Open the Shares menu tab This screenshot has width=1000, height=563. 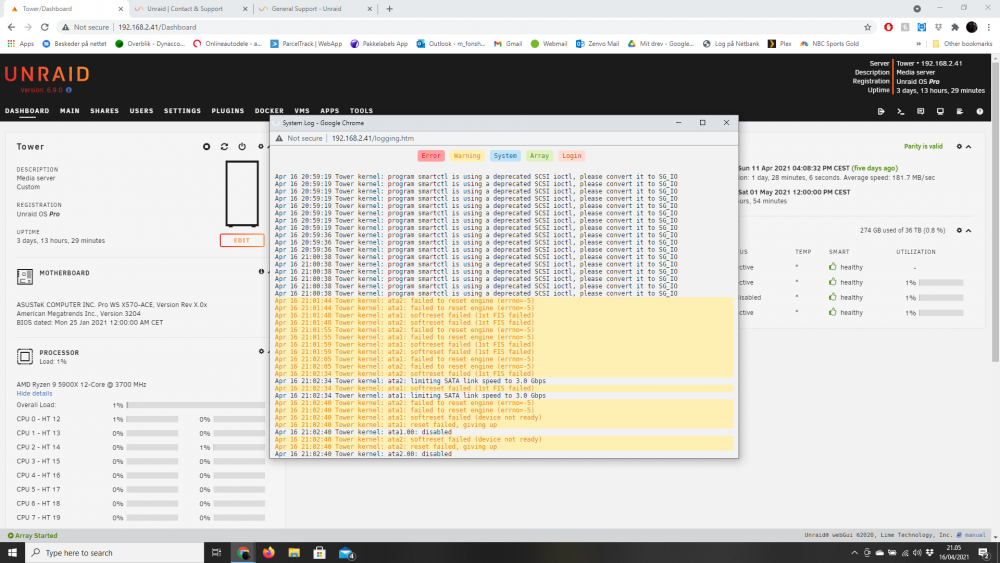(x=105, y=111)
